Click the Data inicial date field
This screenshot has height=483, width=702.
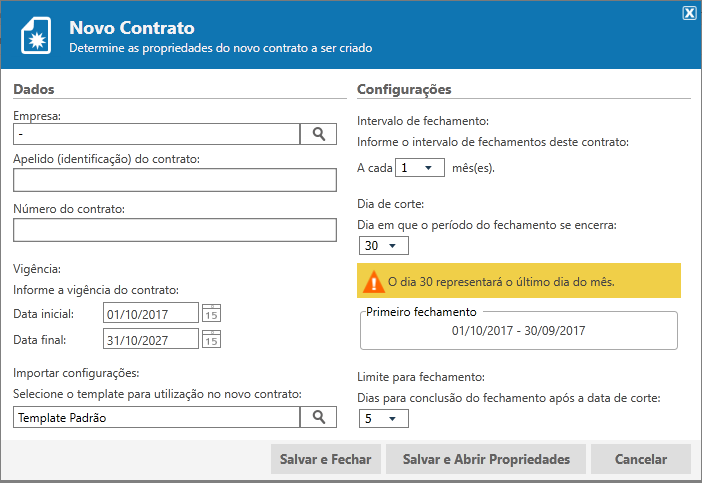pos(150,314)
